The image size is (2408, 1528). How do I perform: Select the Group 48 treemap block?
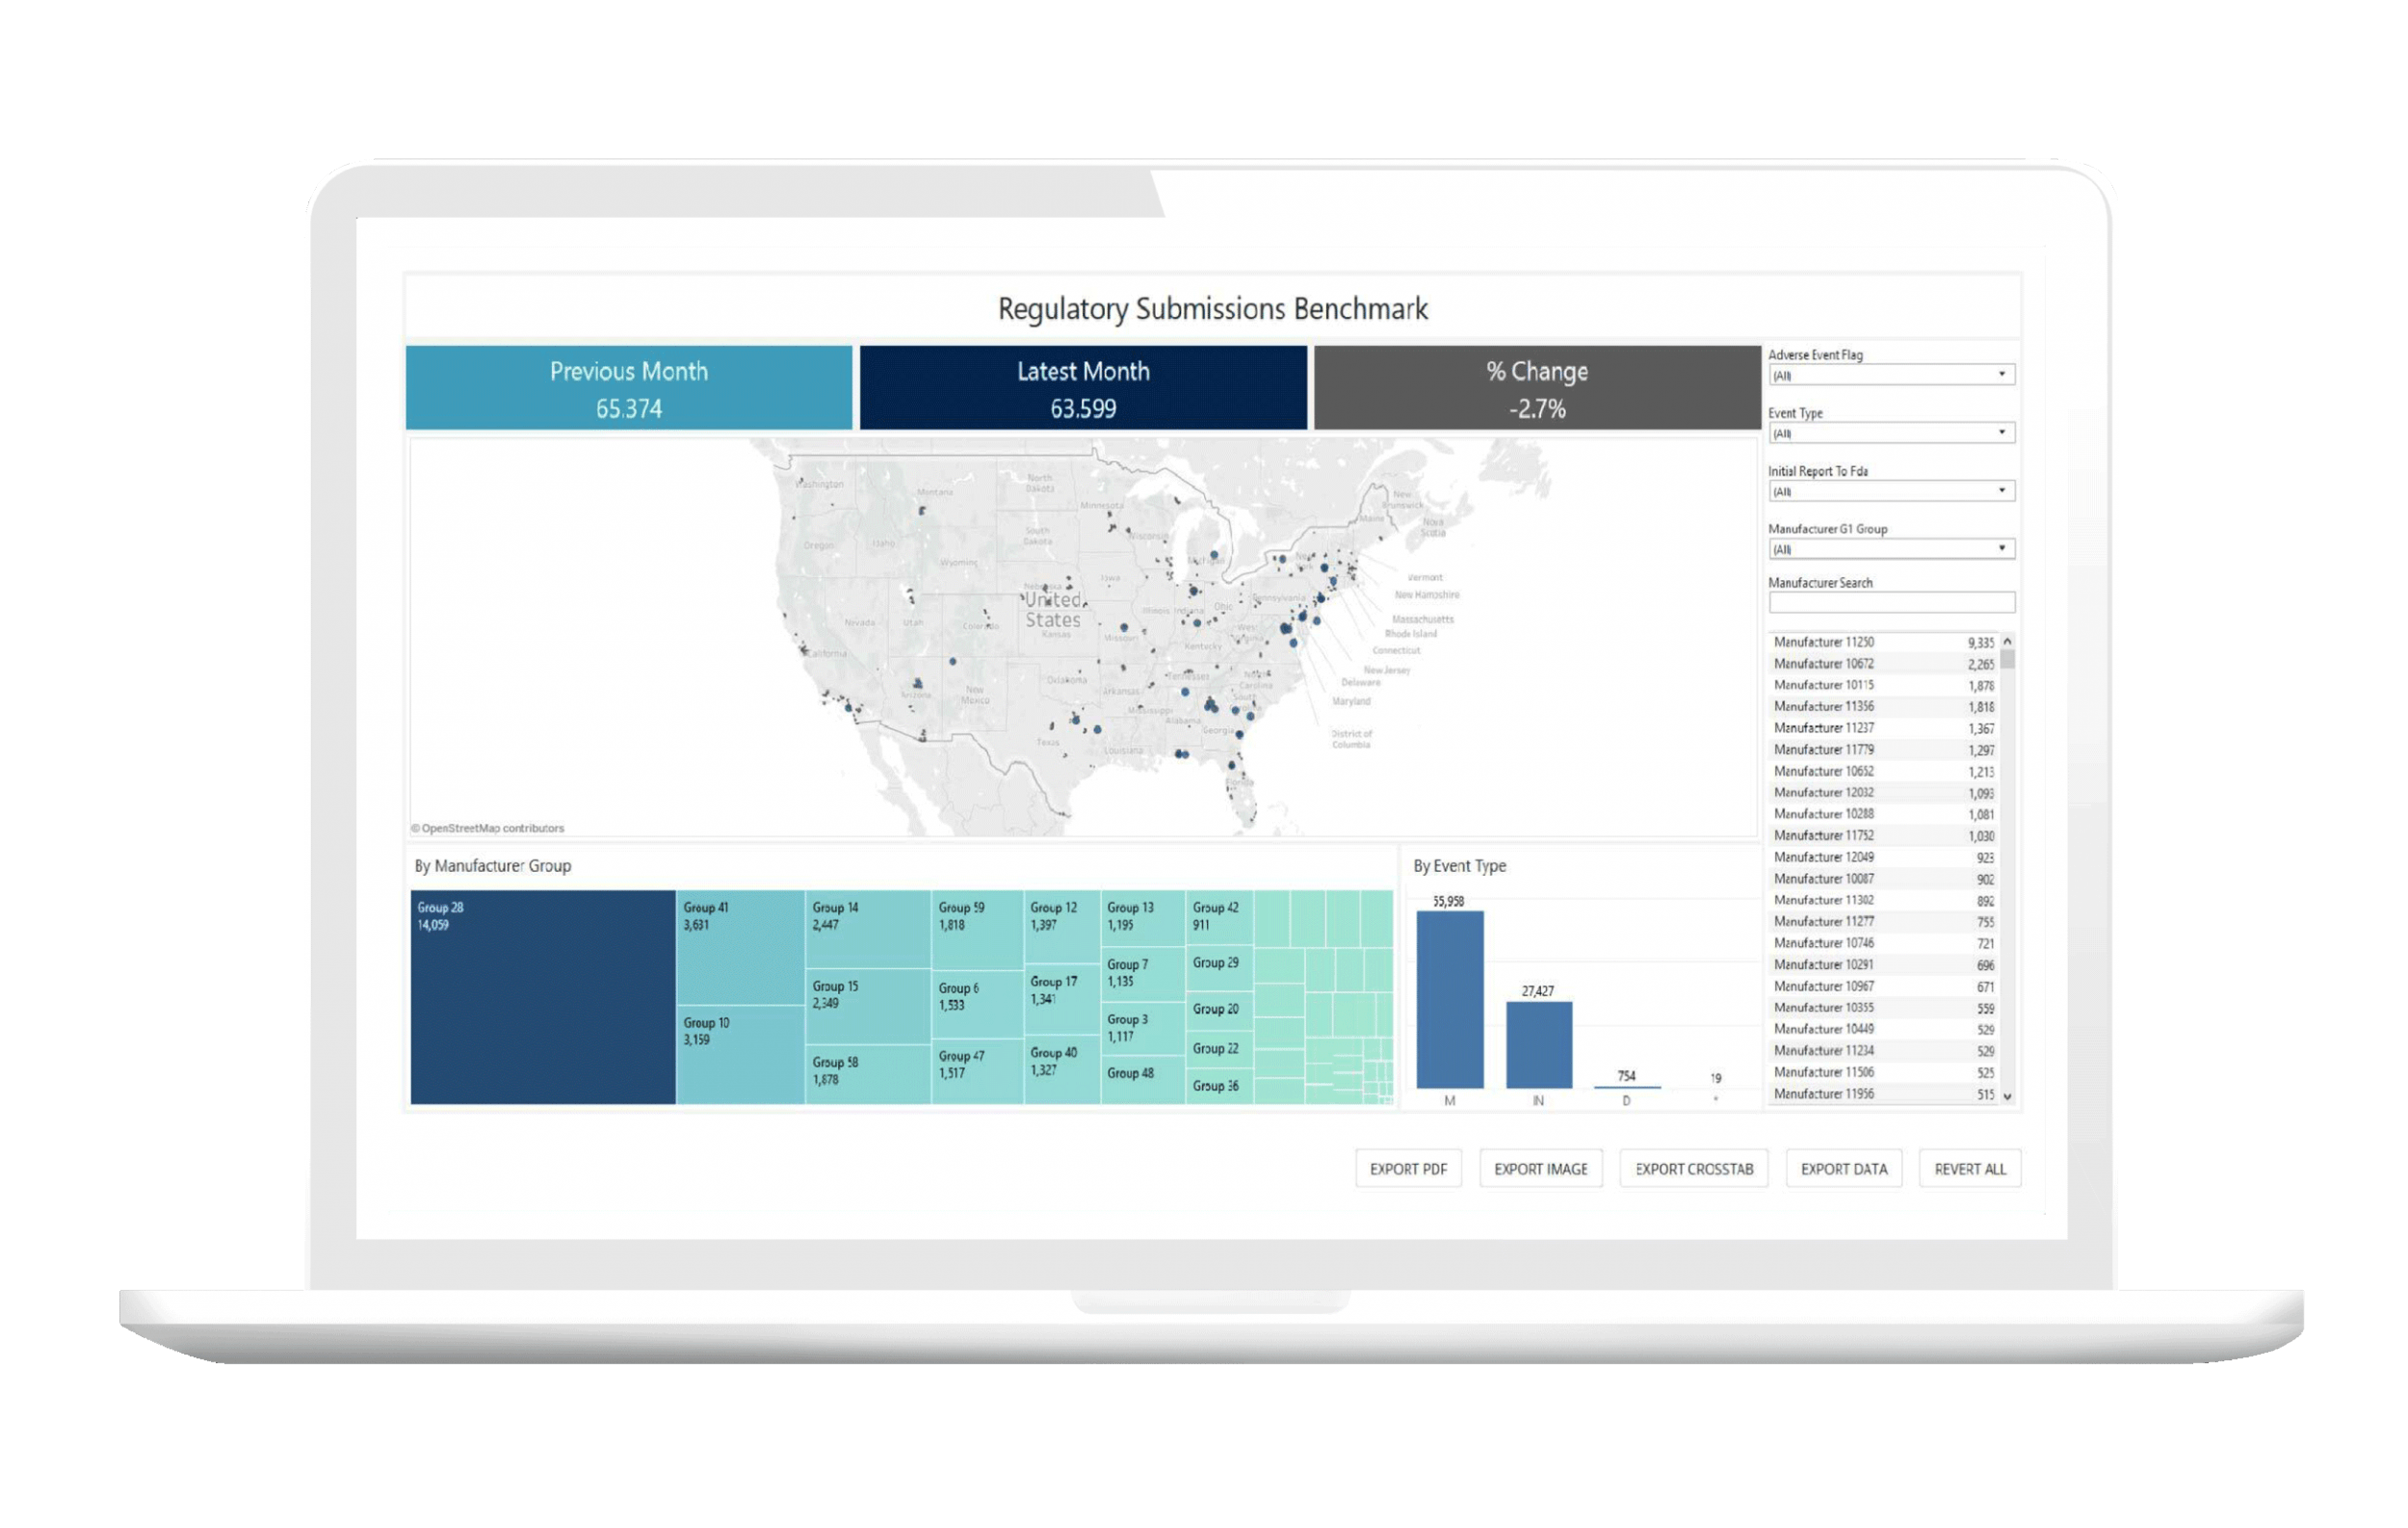click(1143, 1081)
